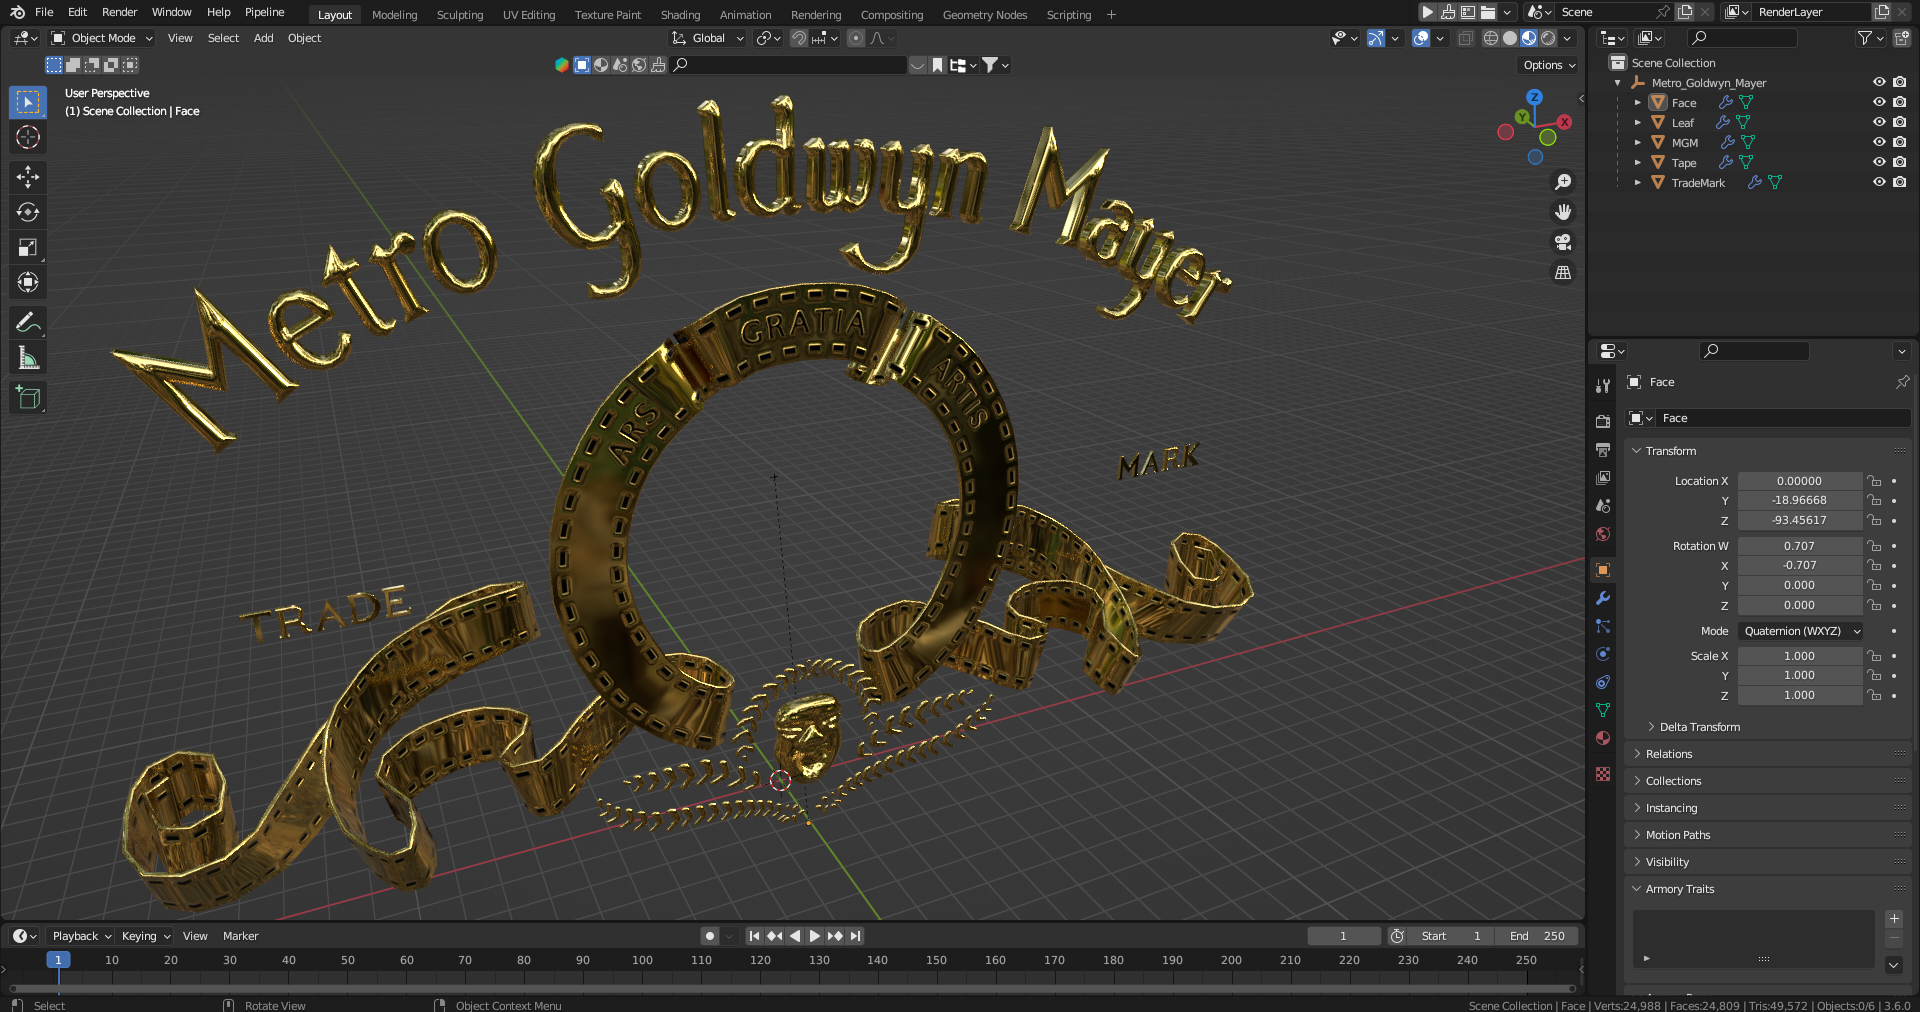This screenshot has height=1012, width=1920.
Task: Toggle lock for Location X
Action: click(x=1875, y=481)
